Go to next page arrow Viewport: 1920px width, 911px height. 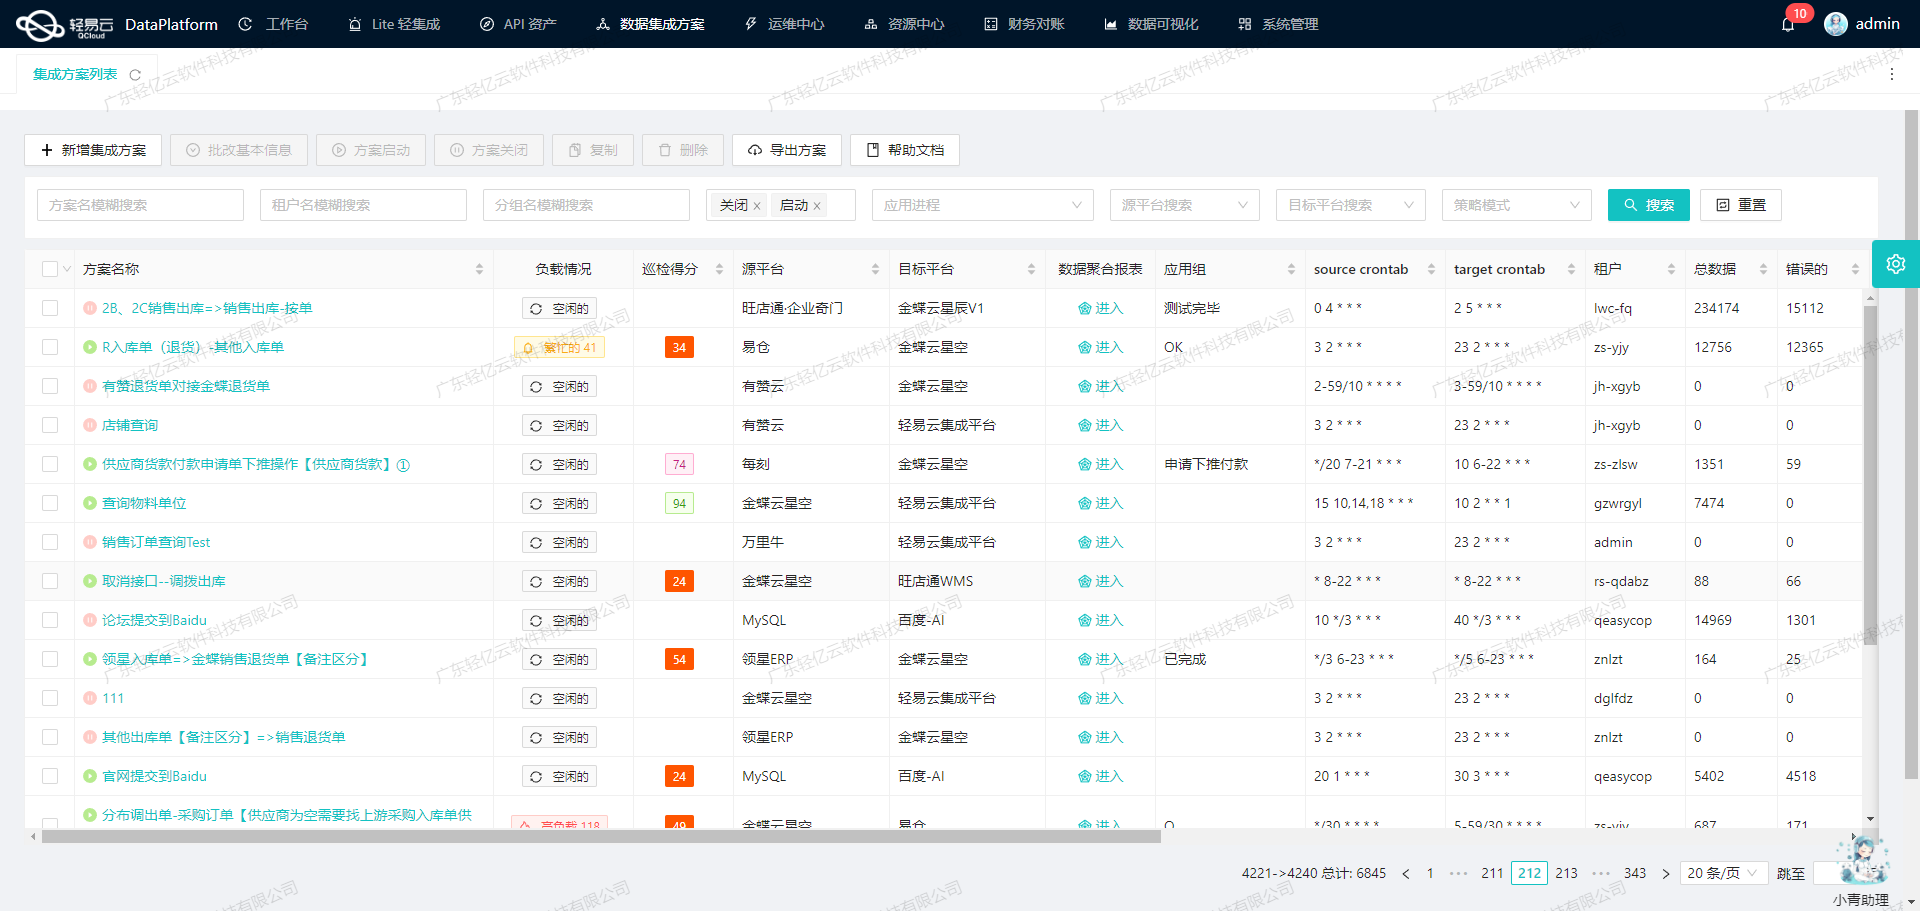(x=1665, y=873)
